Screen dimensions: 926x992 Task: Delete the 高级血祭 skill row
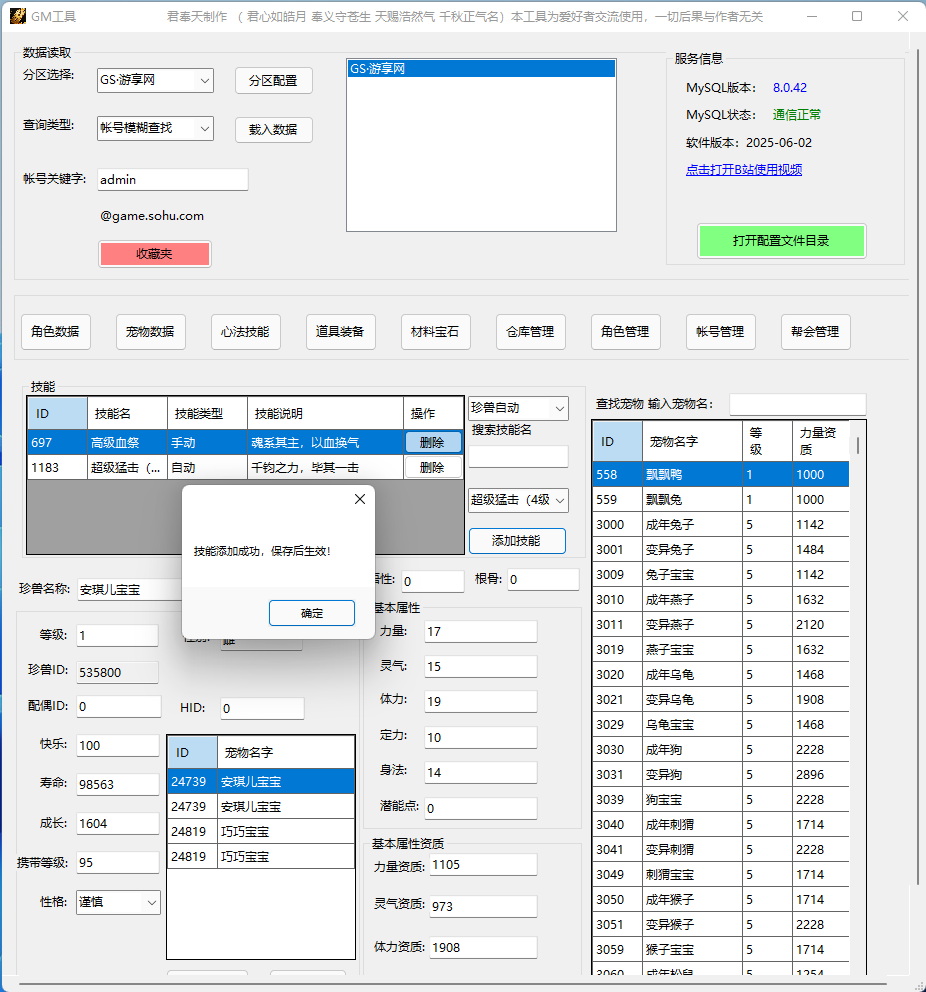point(432,442)
